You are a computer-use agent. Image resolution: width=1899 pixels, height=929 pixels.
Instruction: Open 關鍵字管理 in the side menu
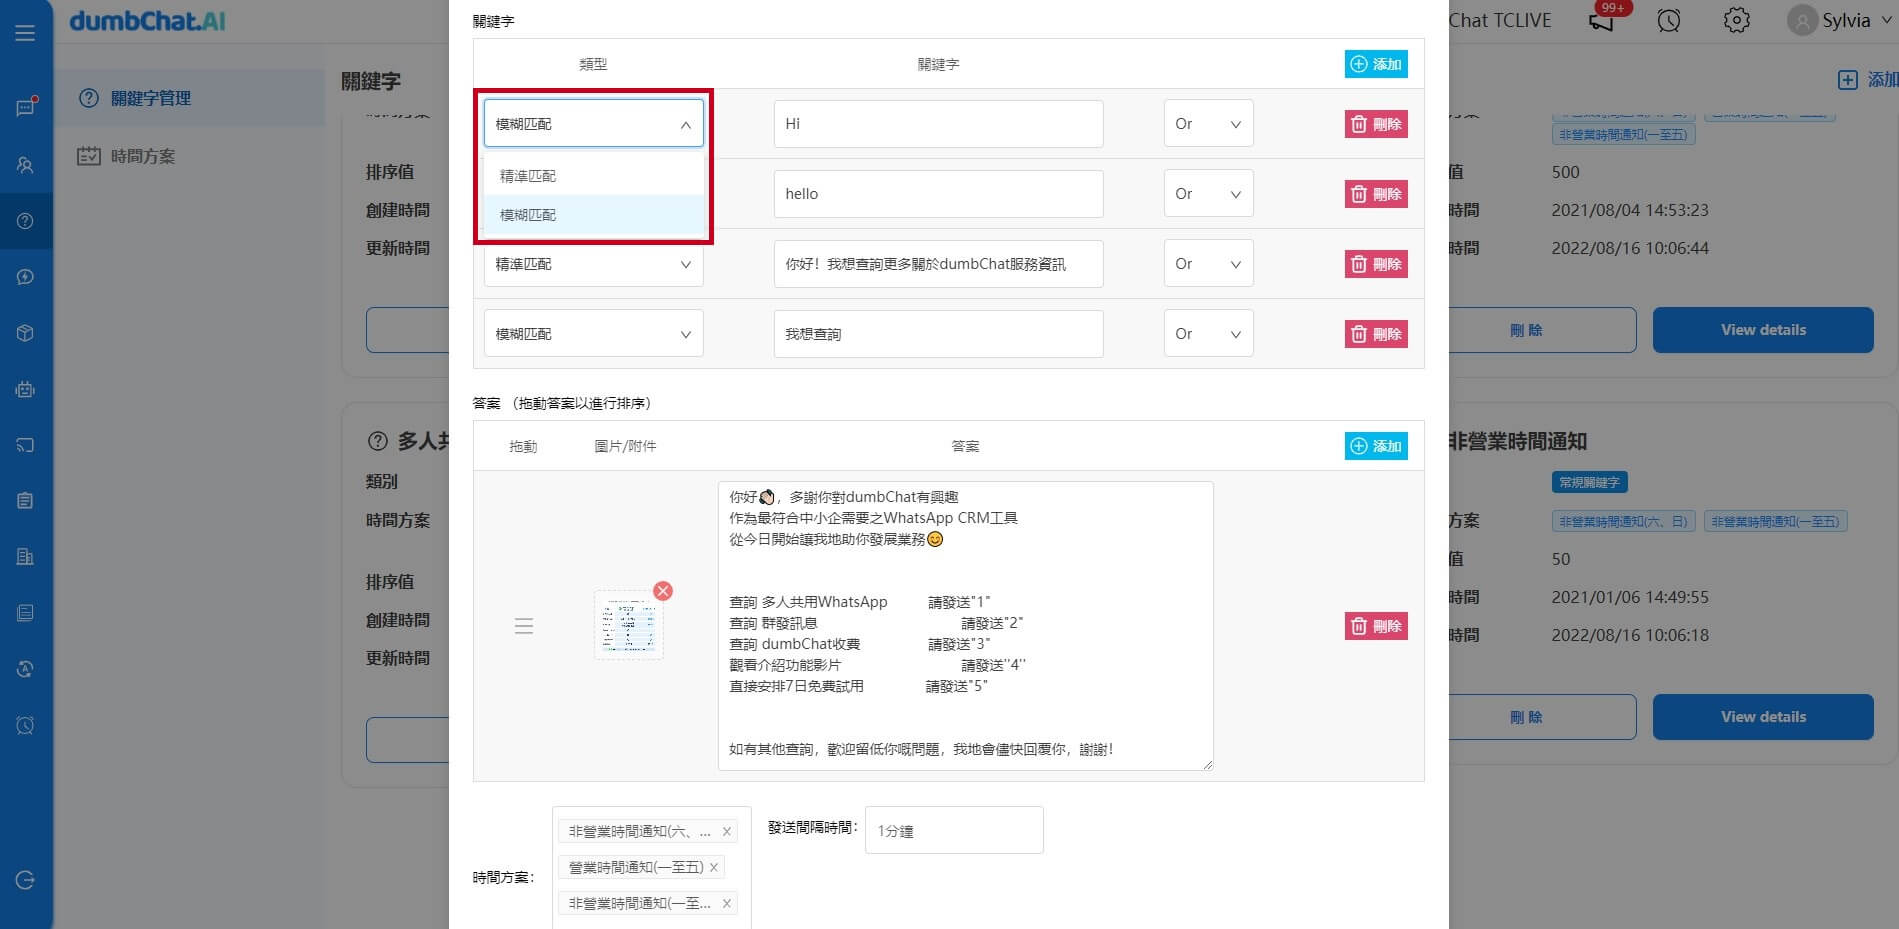click(x=189, y=98)
